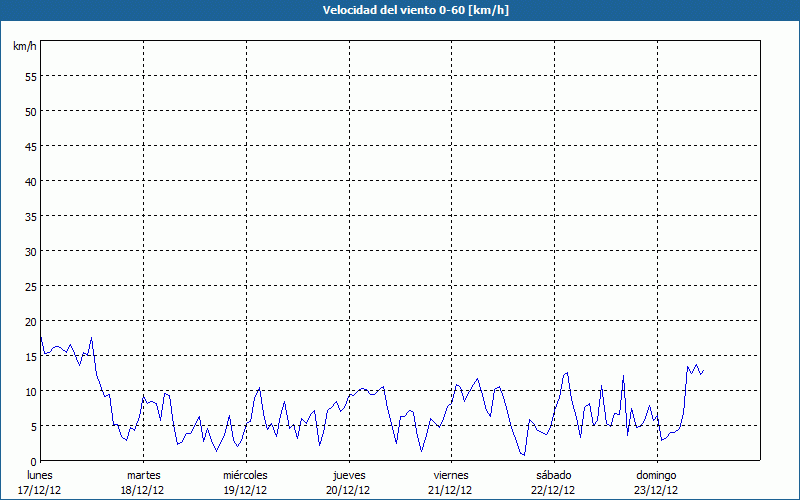Select the 25 tick label on the y-axis
Viewport: 800px width, 500px height.
click(x=30, y=286)
